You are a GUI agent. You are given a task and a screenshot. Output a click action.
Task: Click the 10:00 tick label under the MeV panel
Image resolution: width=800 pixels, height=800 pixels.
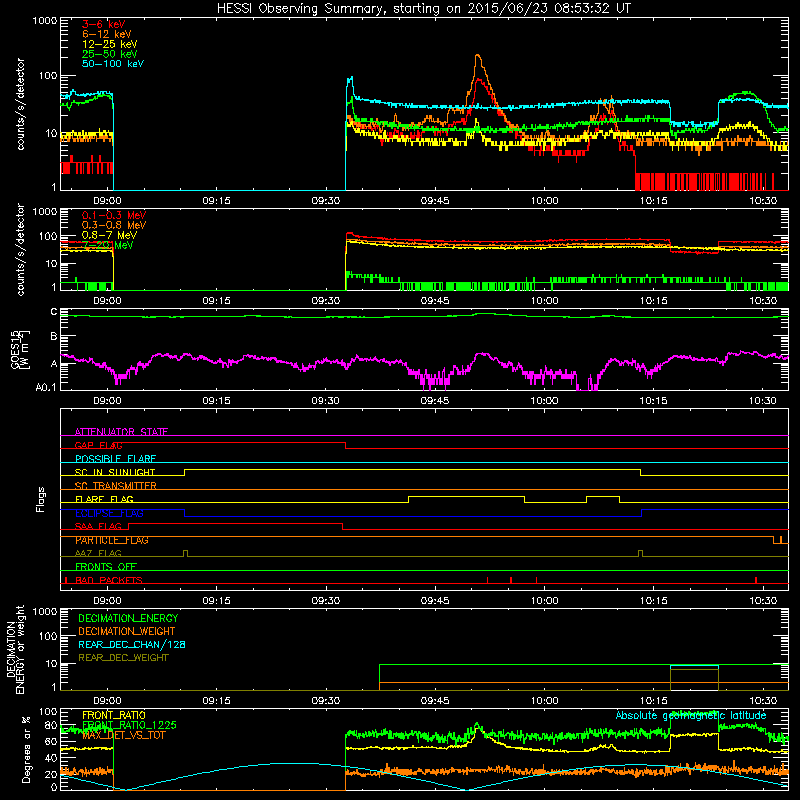(x=544, y=301)
